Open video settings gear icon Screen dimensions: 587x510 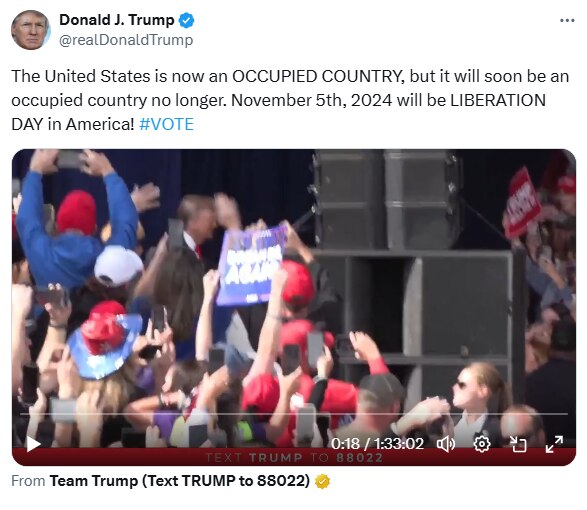point(482,444)
